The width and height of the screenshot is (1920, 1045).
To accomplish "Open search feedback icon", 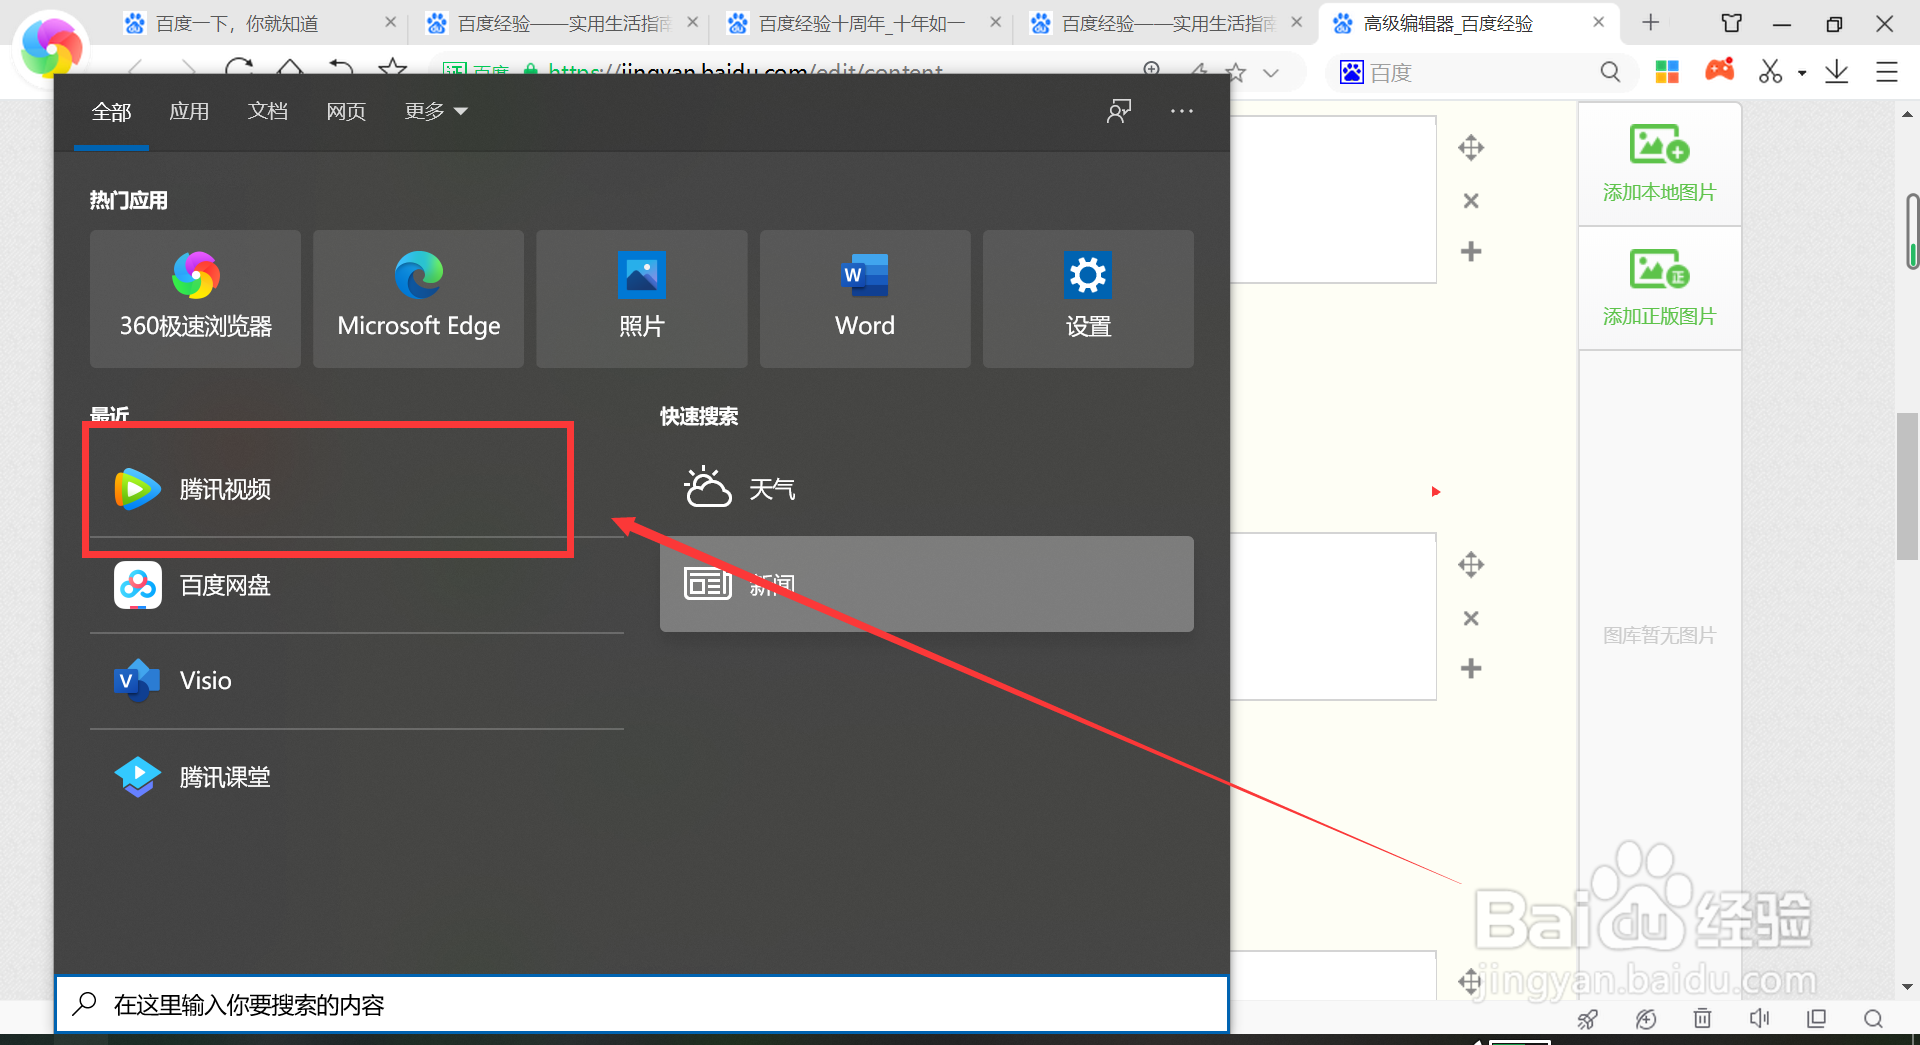I will point(1119,111).
